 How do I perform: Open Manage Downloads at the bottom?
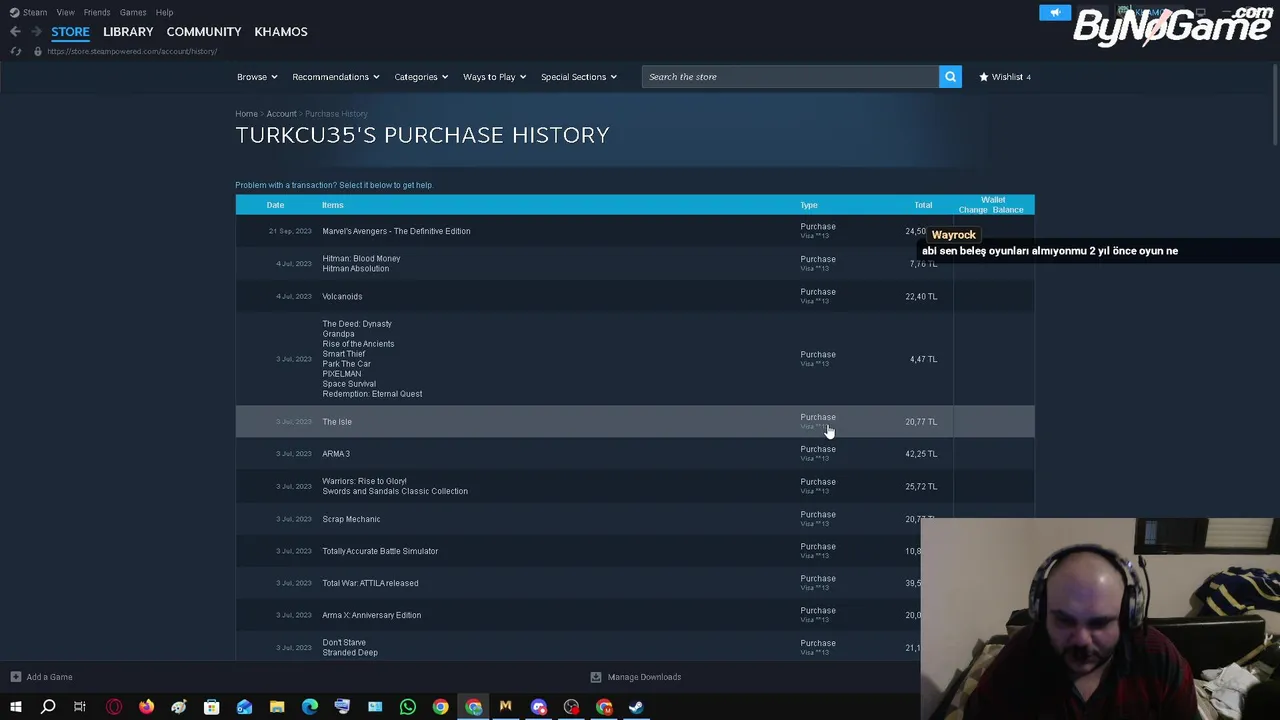(x=636, y=677)
